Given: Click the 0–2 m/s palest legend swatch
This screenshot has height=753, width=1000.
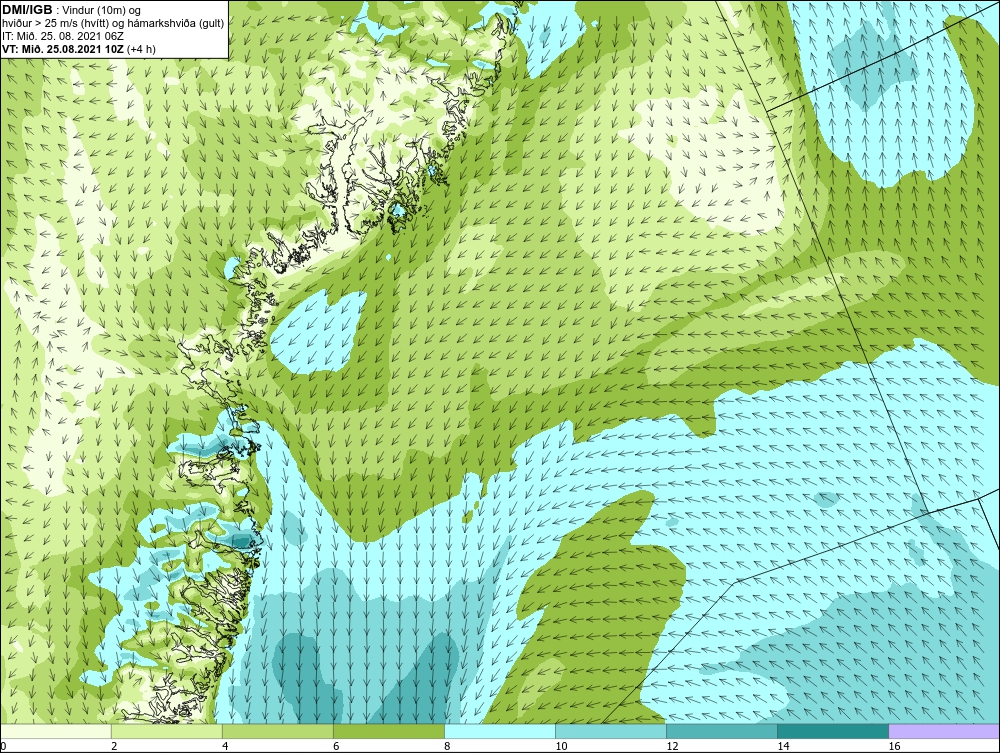Looking at the screenshot, I should tap(55, 731).
